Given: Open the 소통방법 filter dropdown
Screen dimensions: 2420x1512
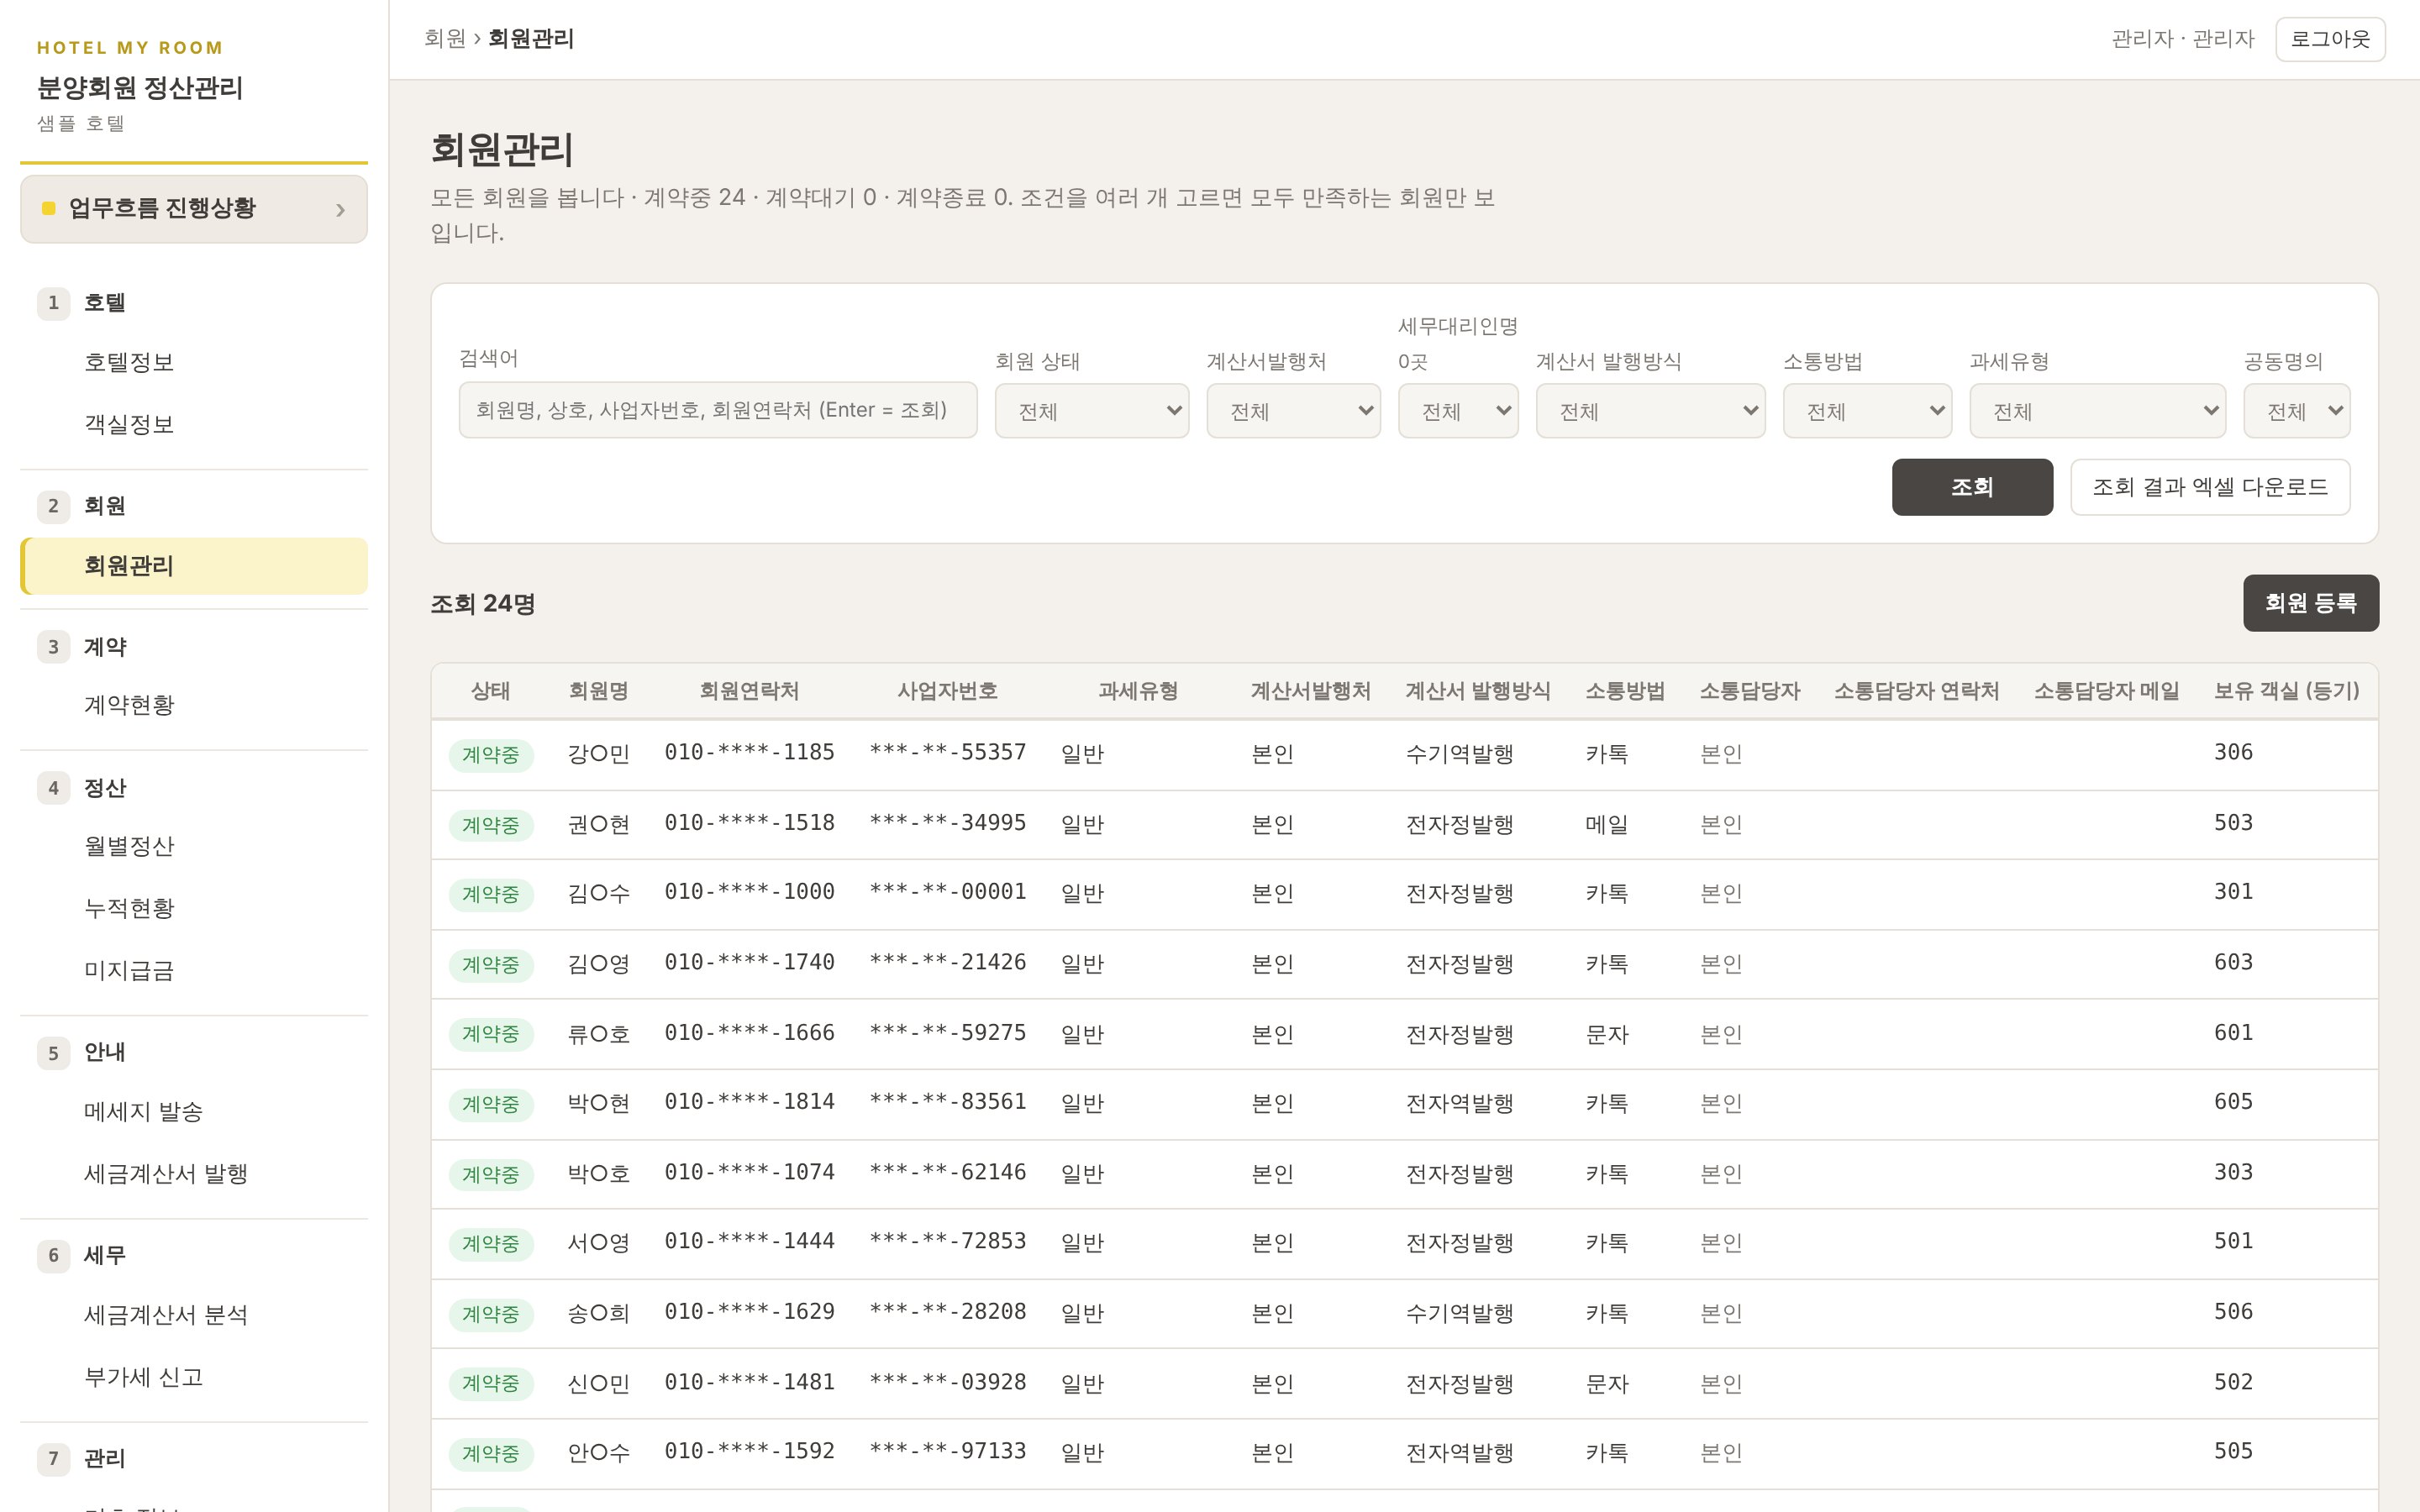Looking at the screenshot, I should click(1867, 411).
